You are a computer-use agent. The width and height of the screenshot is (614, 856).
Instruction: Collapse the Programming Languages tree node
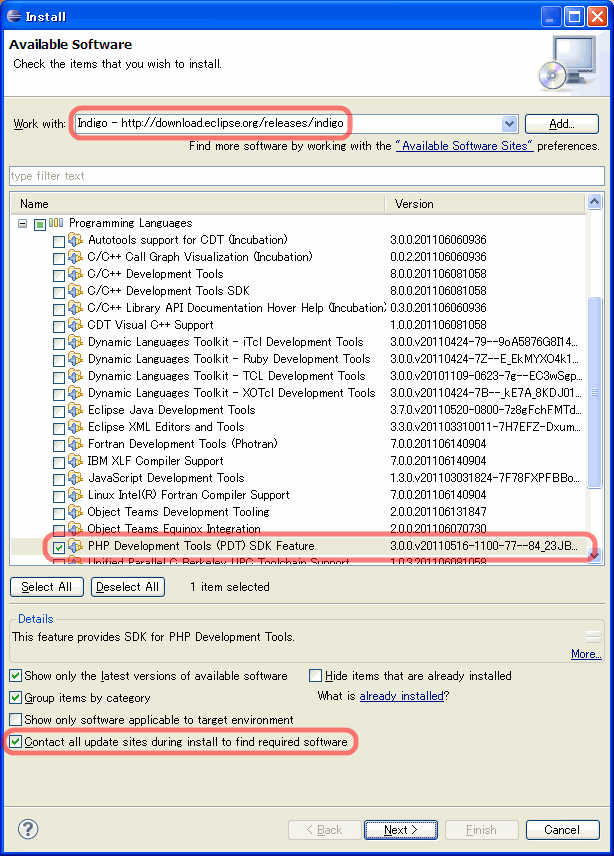pyautogui.click(x=22, y=223)
